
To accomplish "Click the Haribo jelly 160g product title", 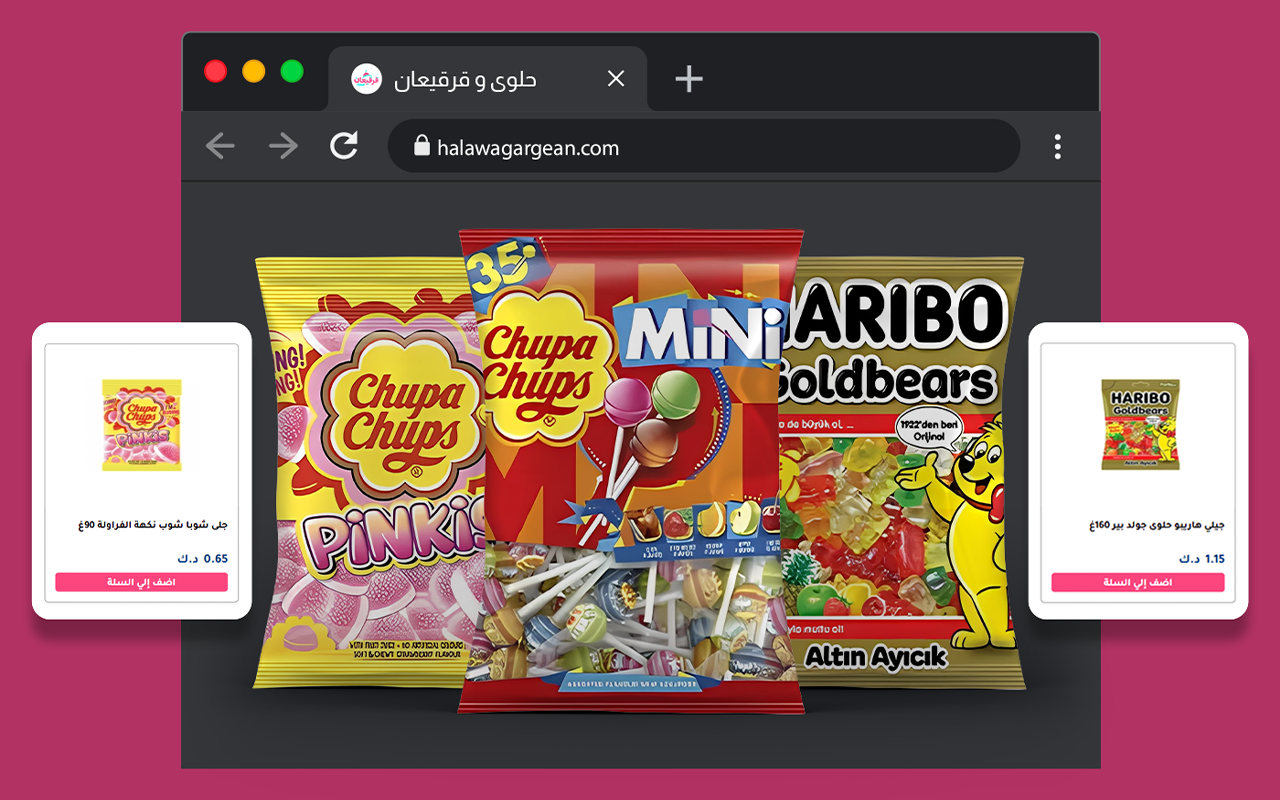I will point(1157,525).
